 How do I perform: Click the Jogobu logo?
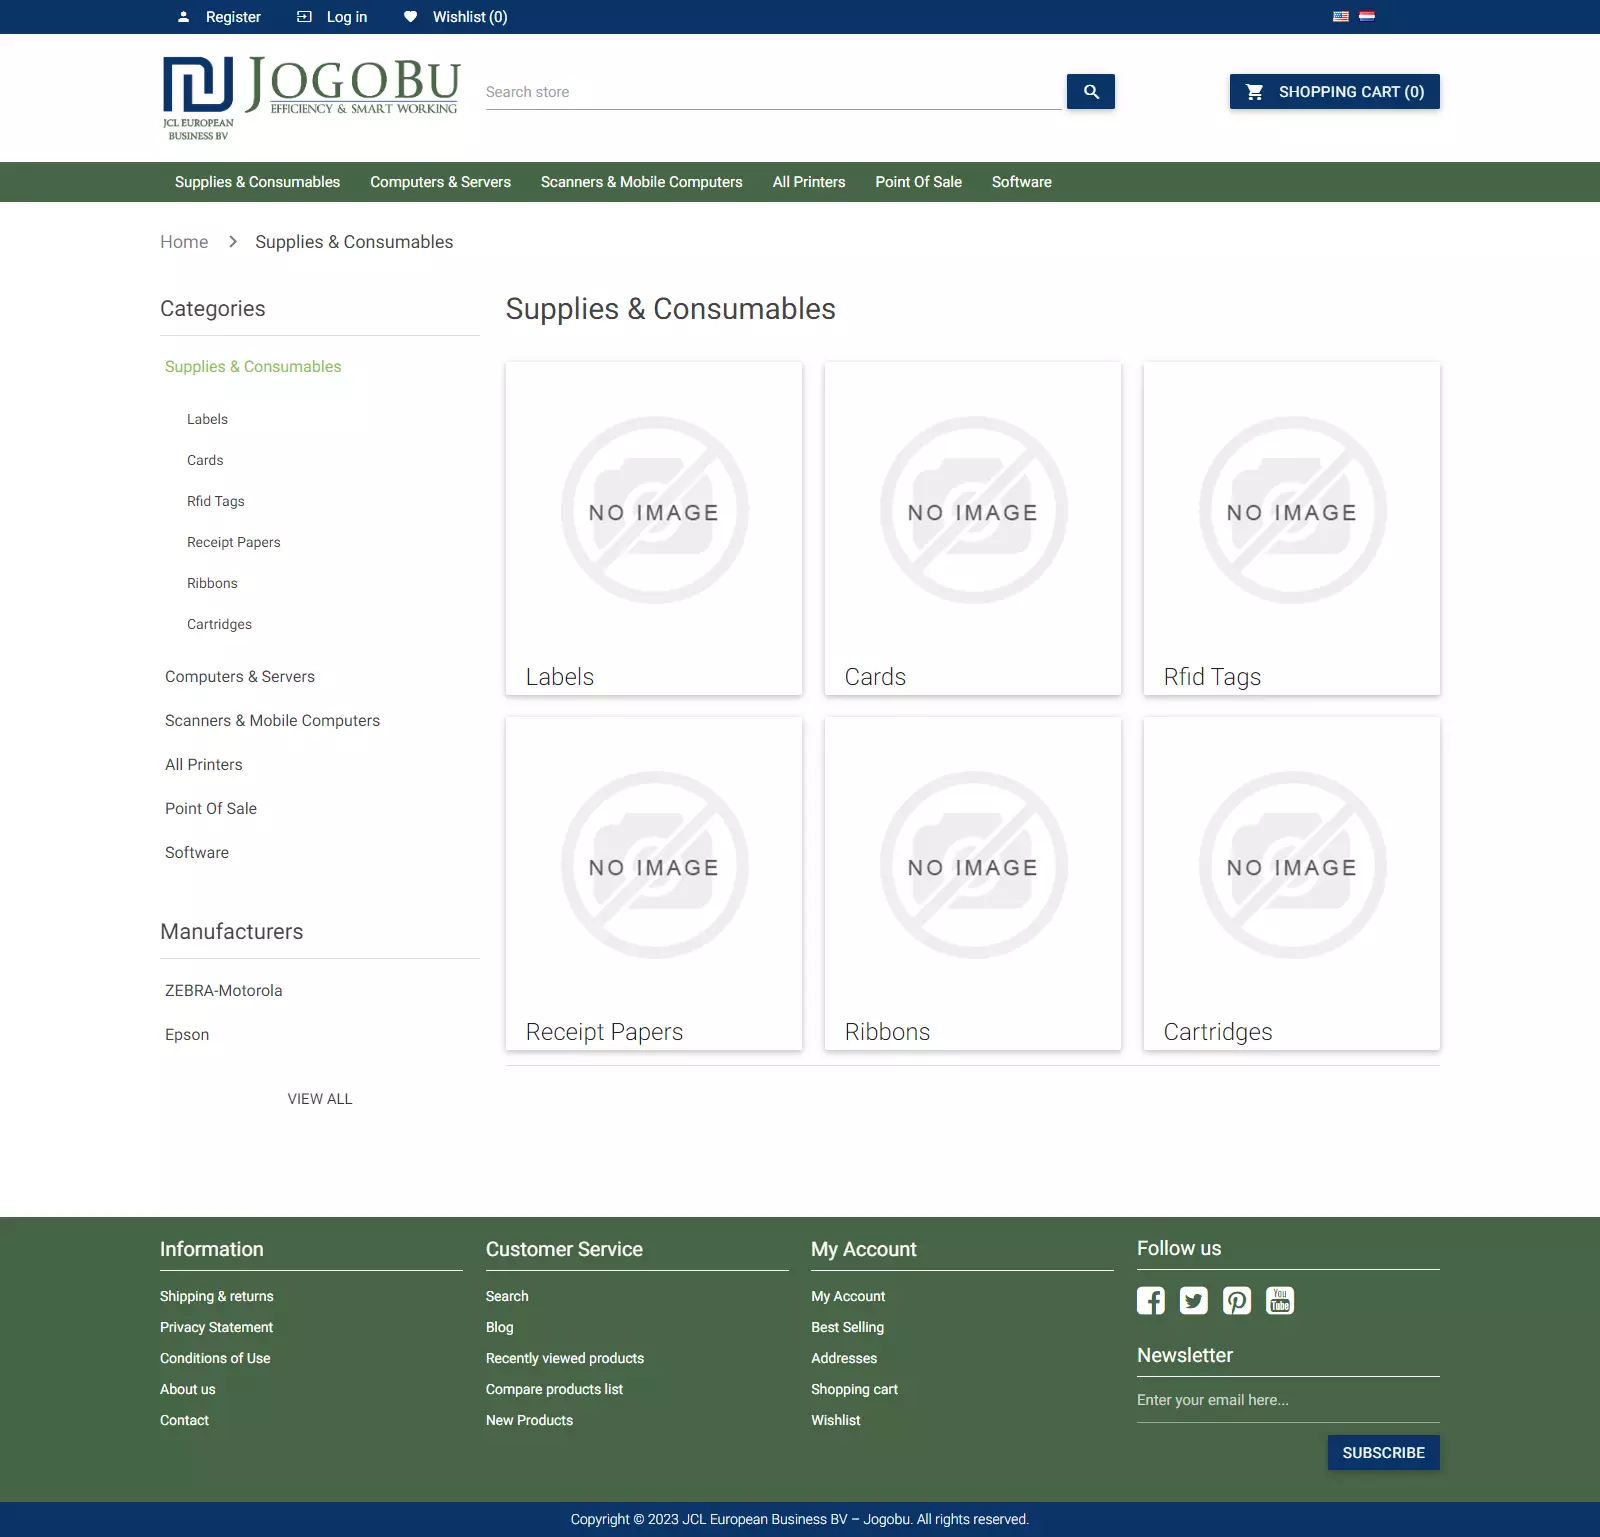point(311,97)
